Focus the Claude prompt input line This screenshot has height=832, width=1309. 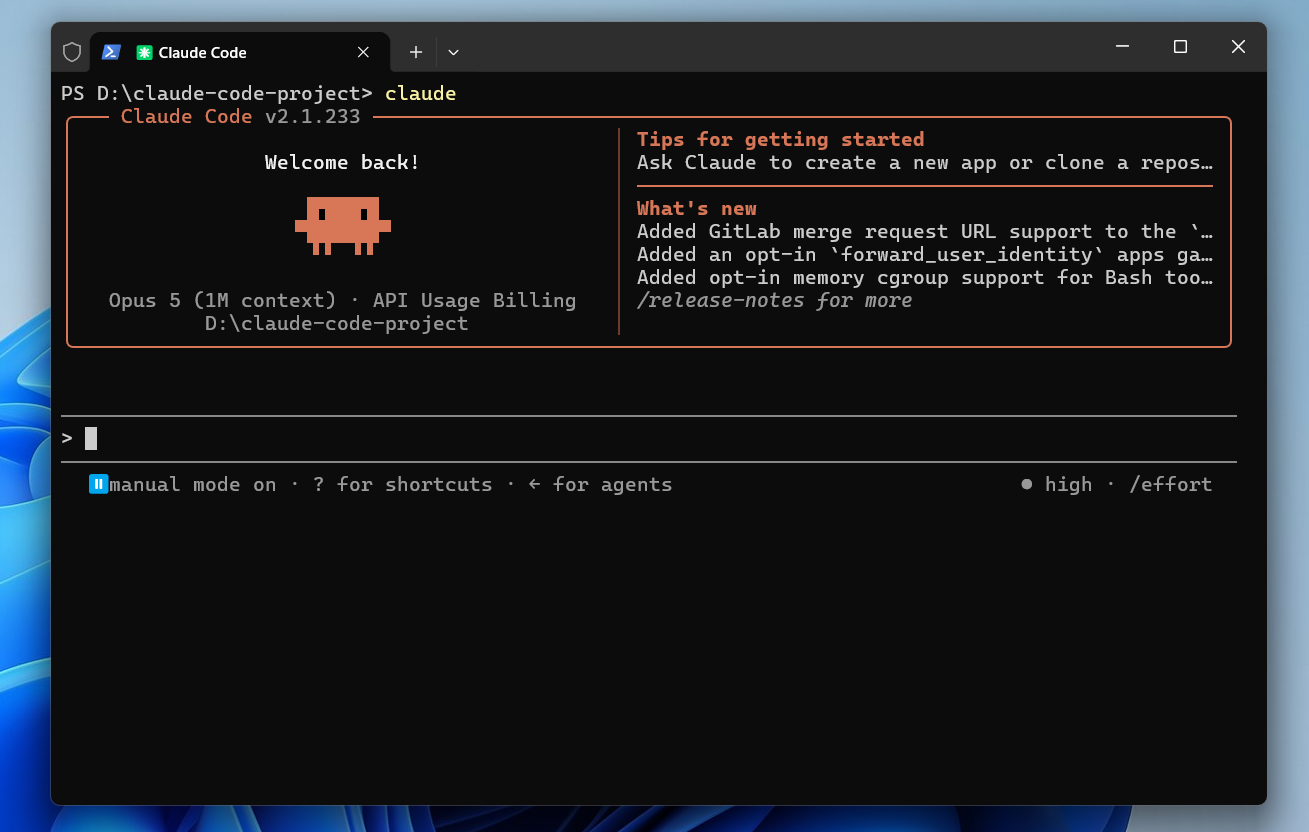[648, 438]
